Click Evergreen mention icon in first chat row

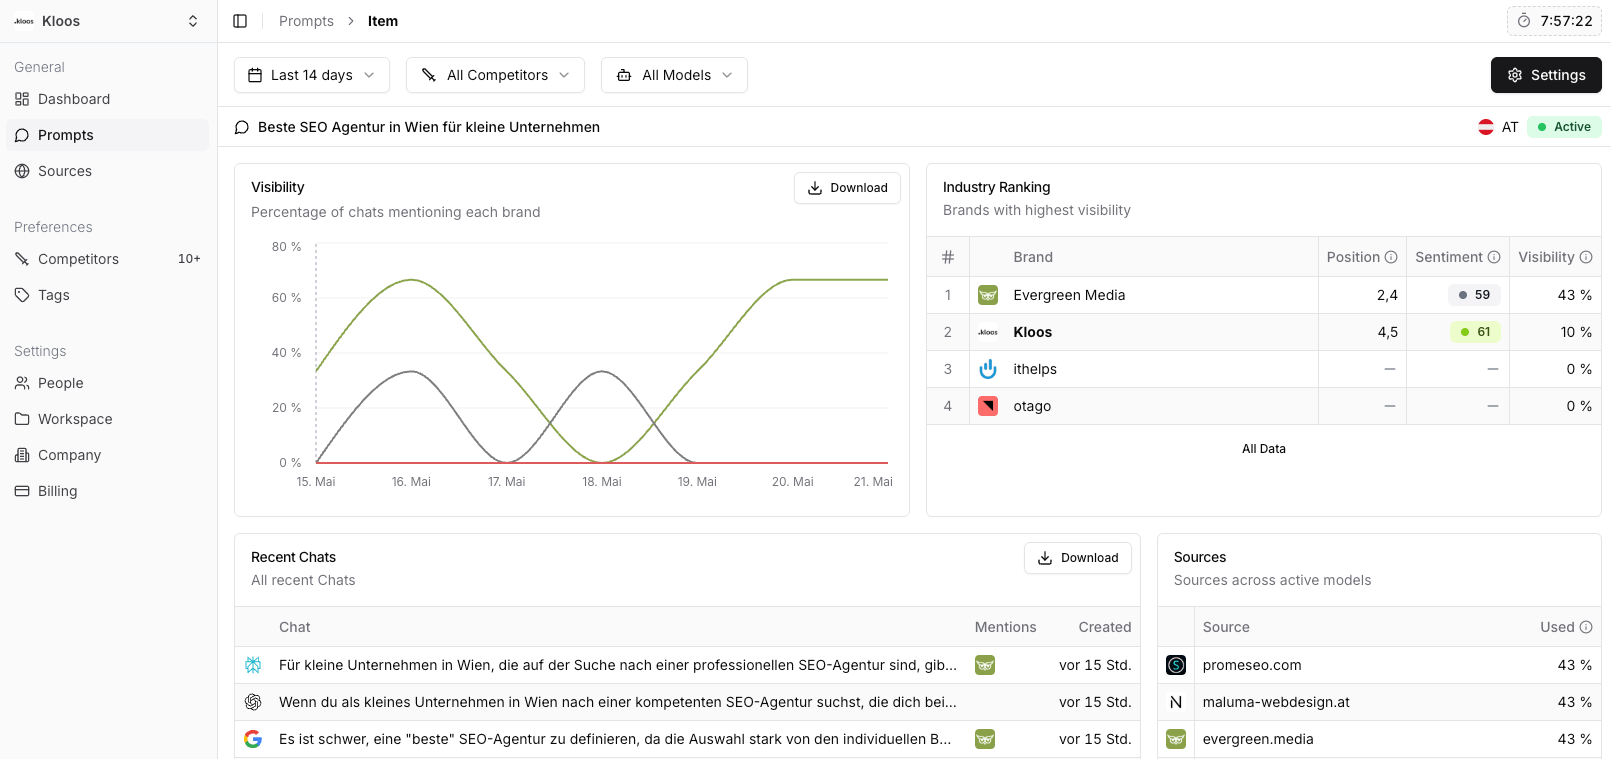(985, 665)
